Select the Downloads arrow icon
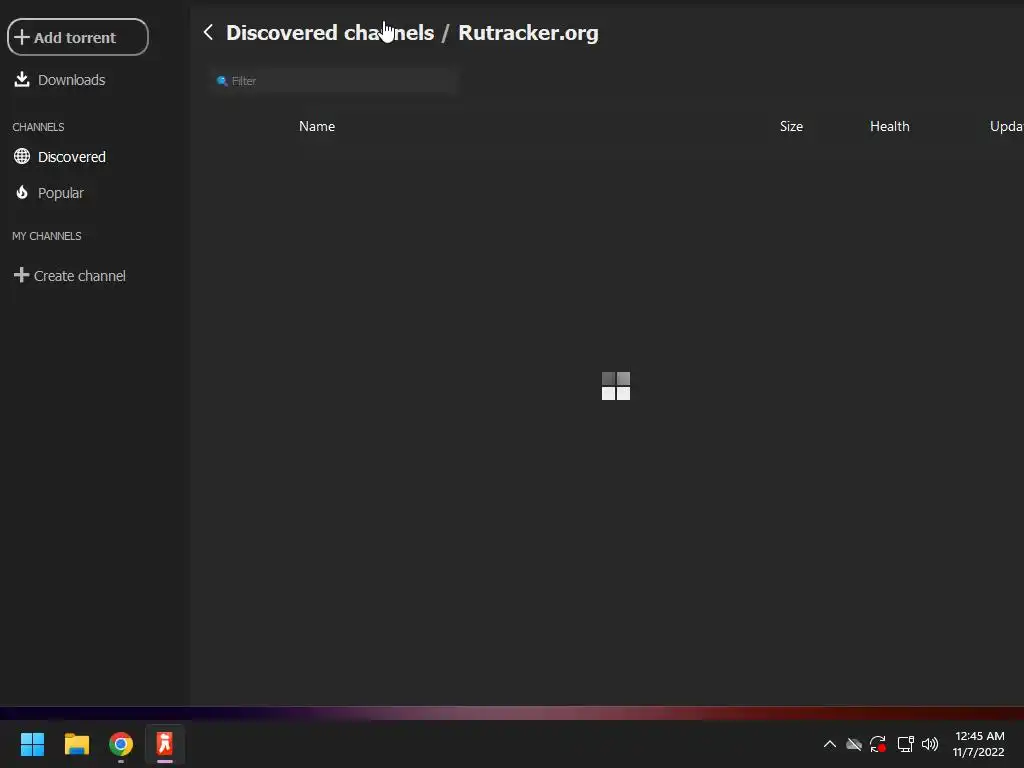Viewport: 1024px width, 768px height. coord(22,80)
